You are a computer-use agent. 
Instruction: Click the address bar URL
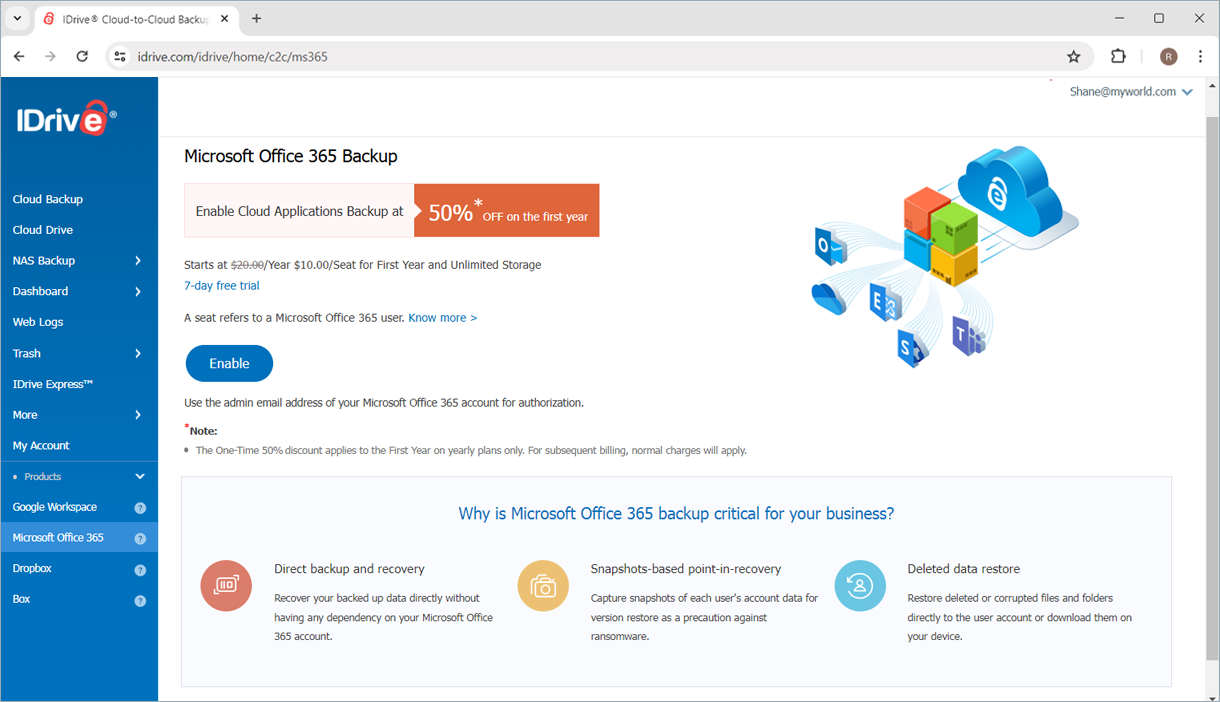pyautogui.click(x=233, y=57)
